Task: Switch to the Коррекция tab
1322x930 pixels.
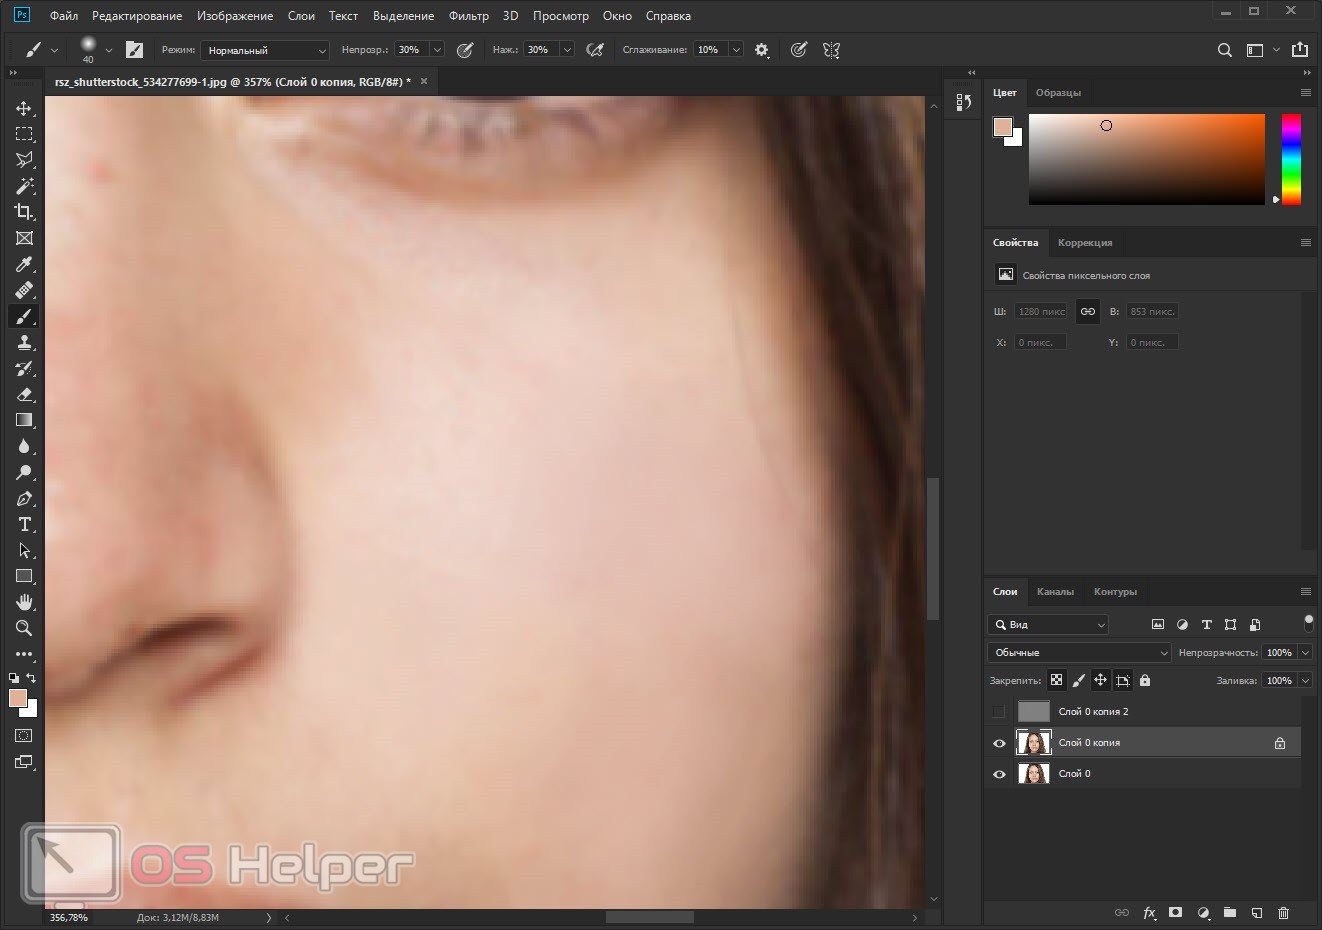Action: pyautogui.click(x=1085, y=243)
